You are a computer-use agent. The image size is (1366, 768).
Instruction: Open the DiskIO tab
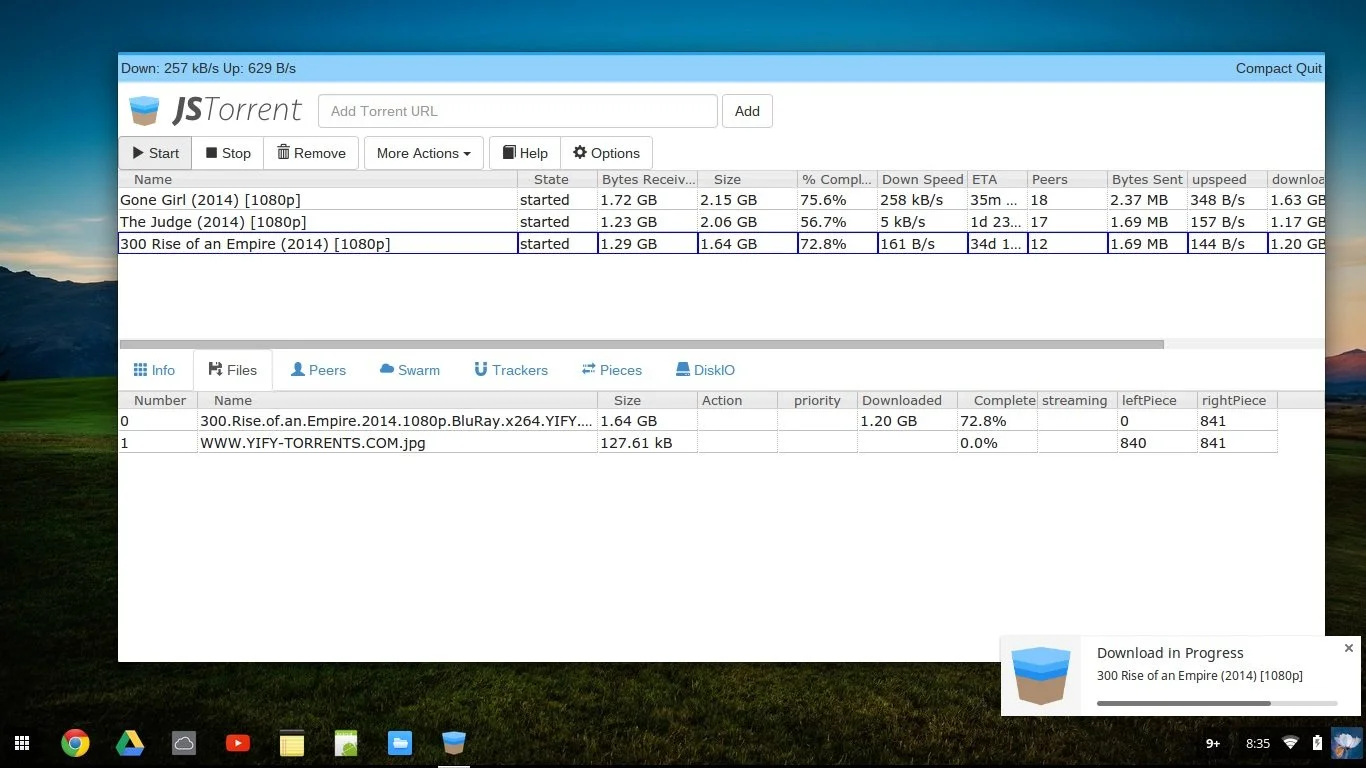pyautogui.click(x=706, y=370)
